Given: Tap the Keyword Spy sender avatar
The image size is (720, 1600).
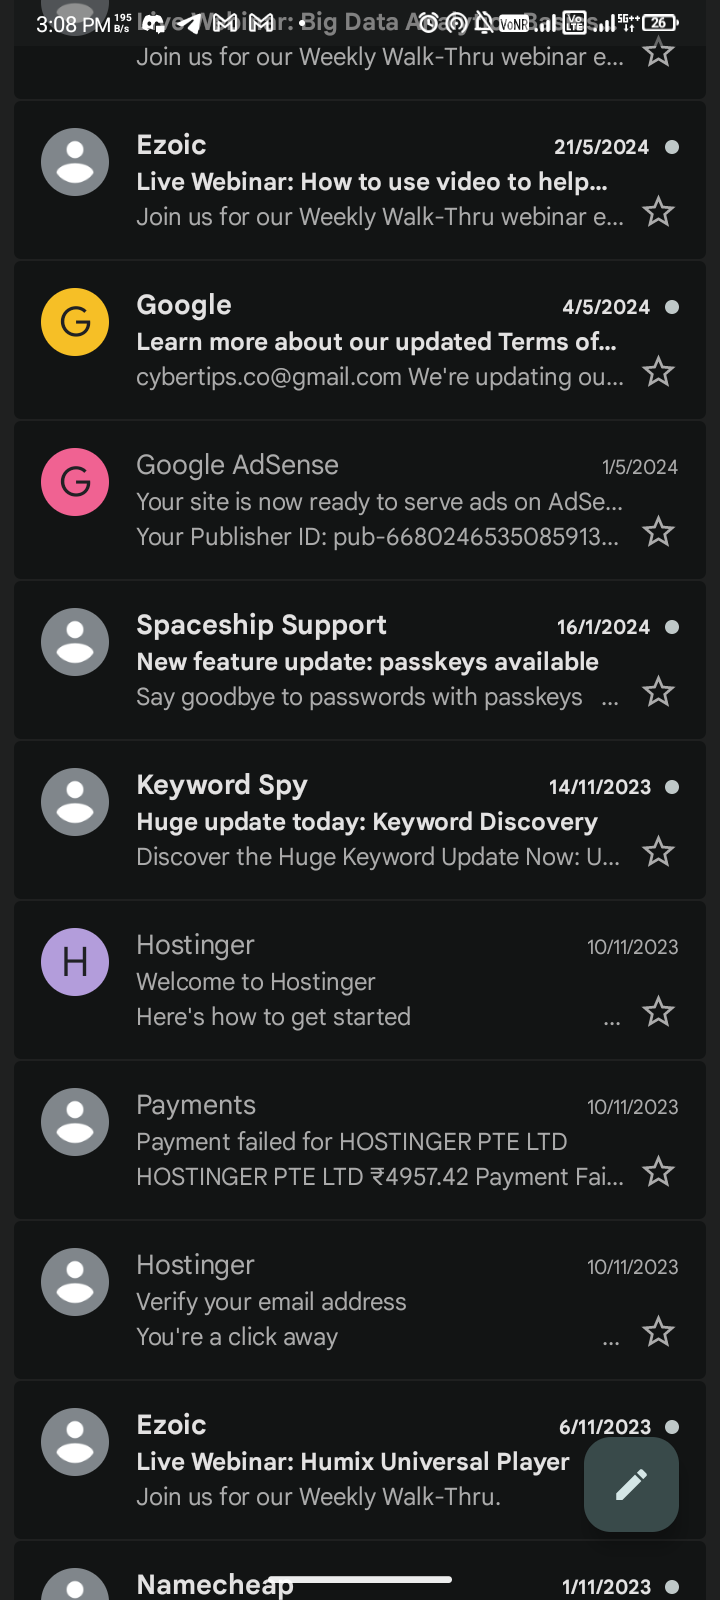Looking at the screenshot, I should 75,802.
